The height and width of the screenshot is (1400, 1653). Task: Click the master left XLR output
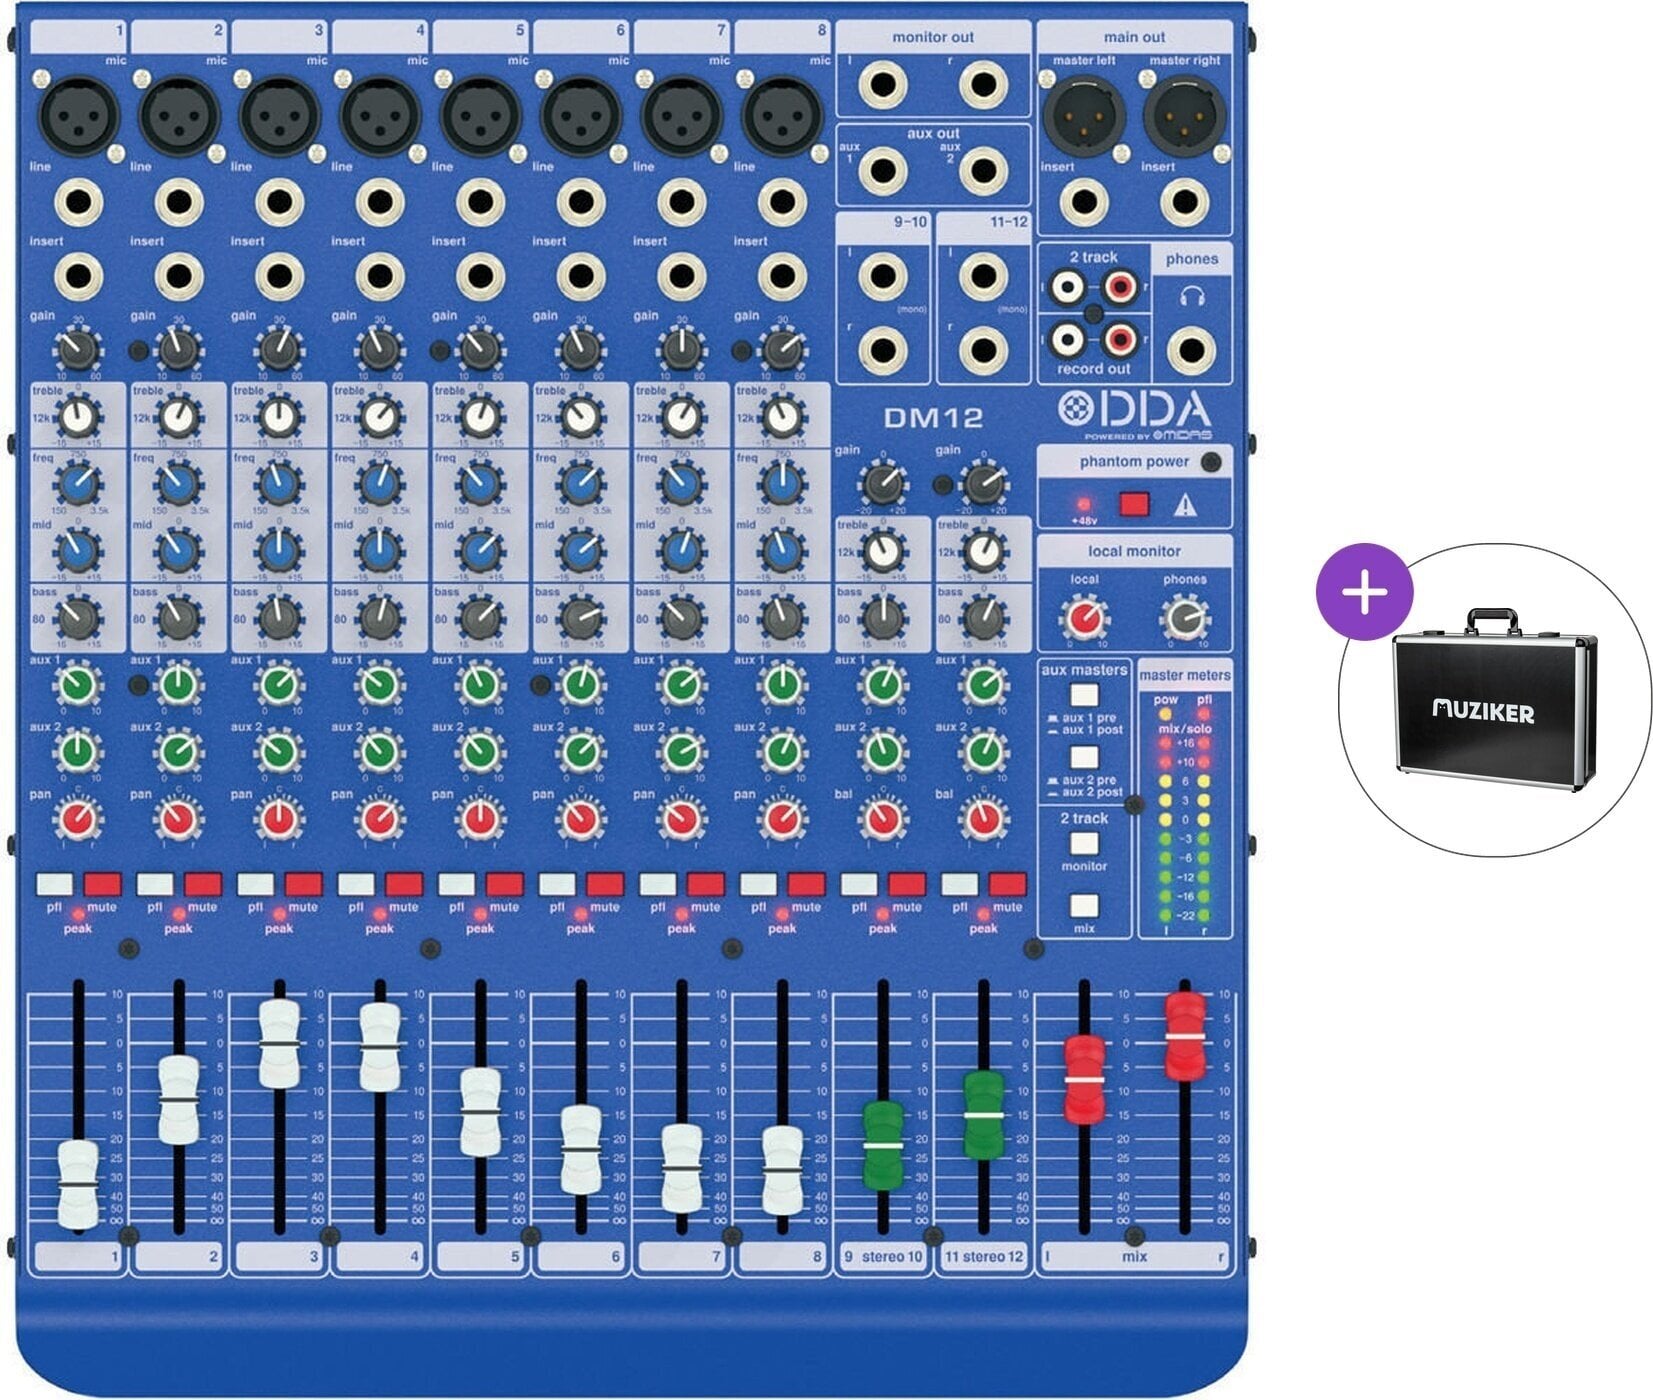pyautogui.click(x=1084, y=115)
